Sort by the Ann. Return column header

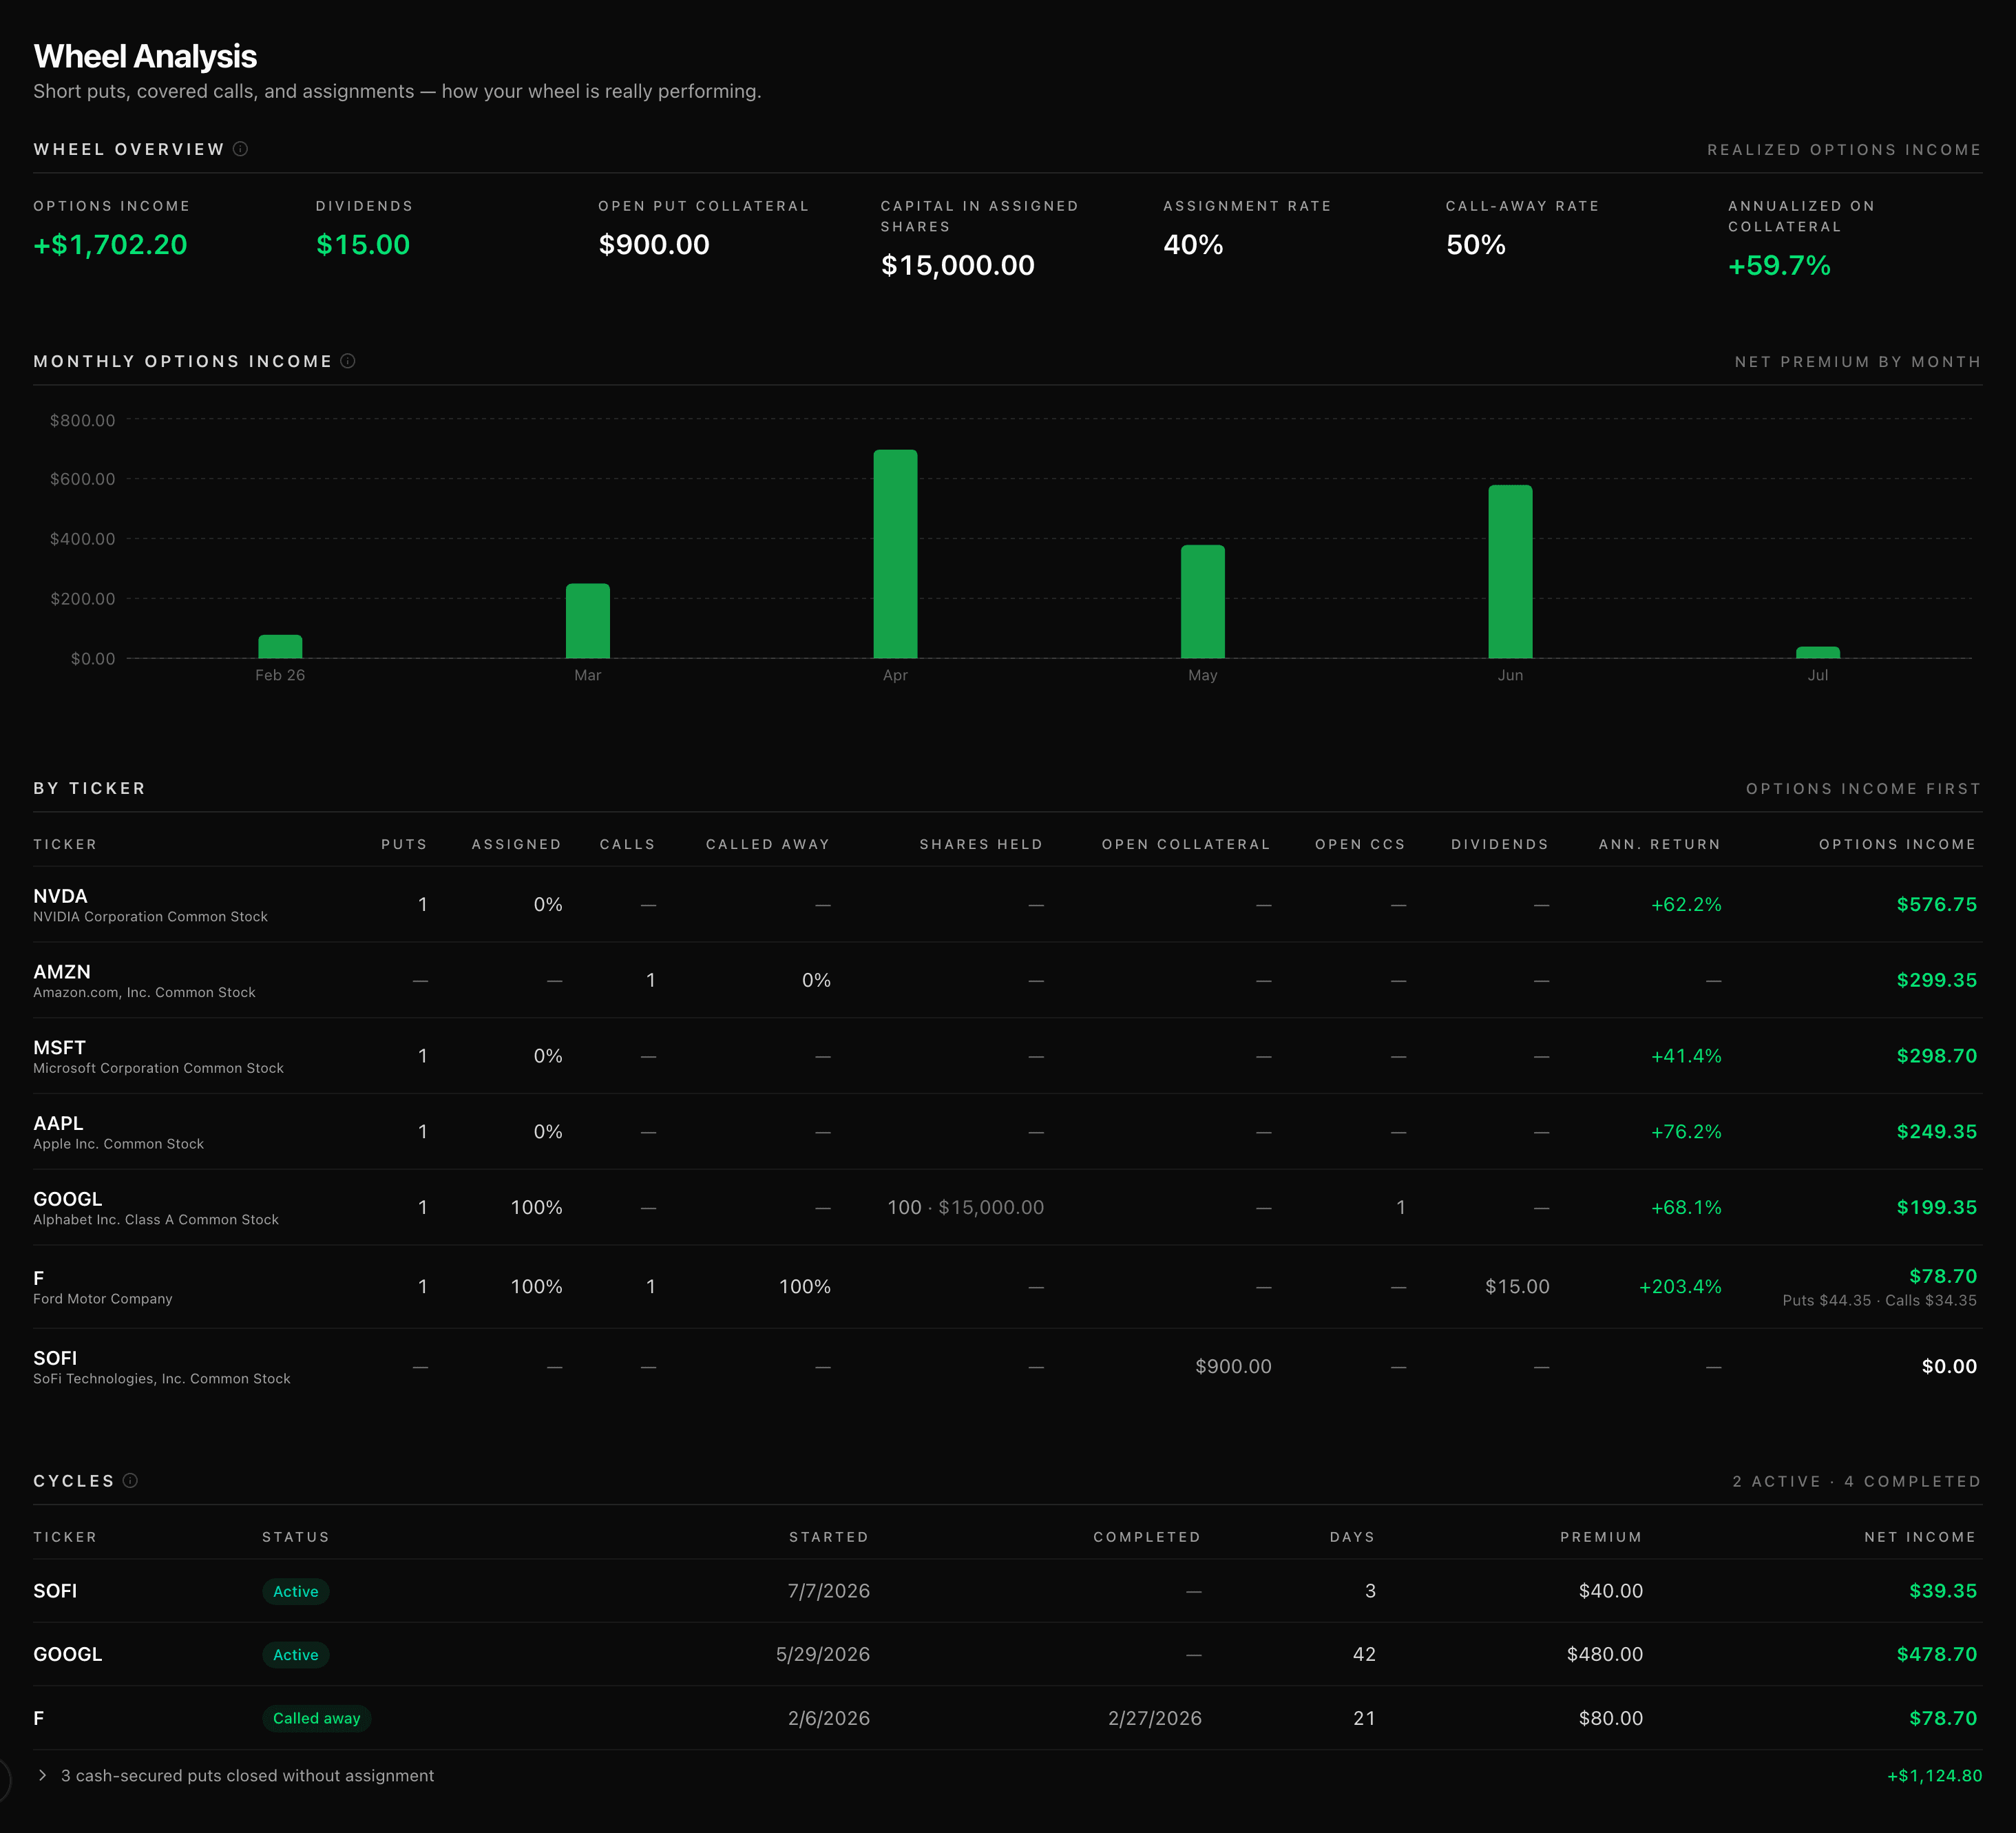click(1659, 844)
